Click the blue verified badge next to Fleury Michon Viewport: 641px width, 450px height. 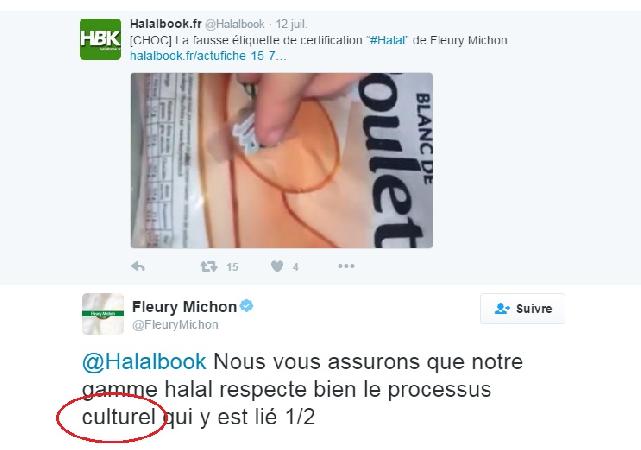(x=247, y=306)
